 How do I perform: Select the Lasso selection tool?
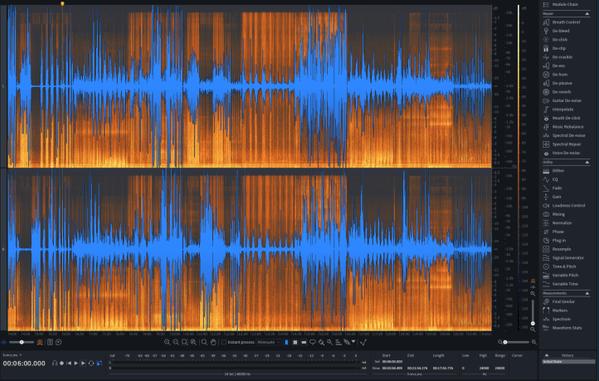pos(312,342)
